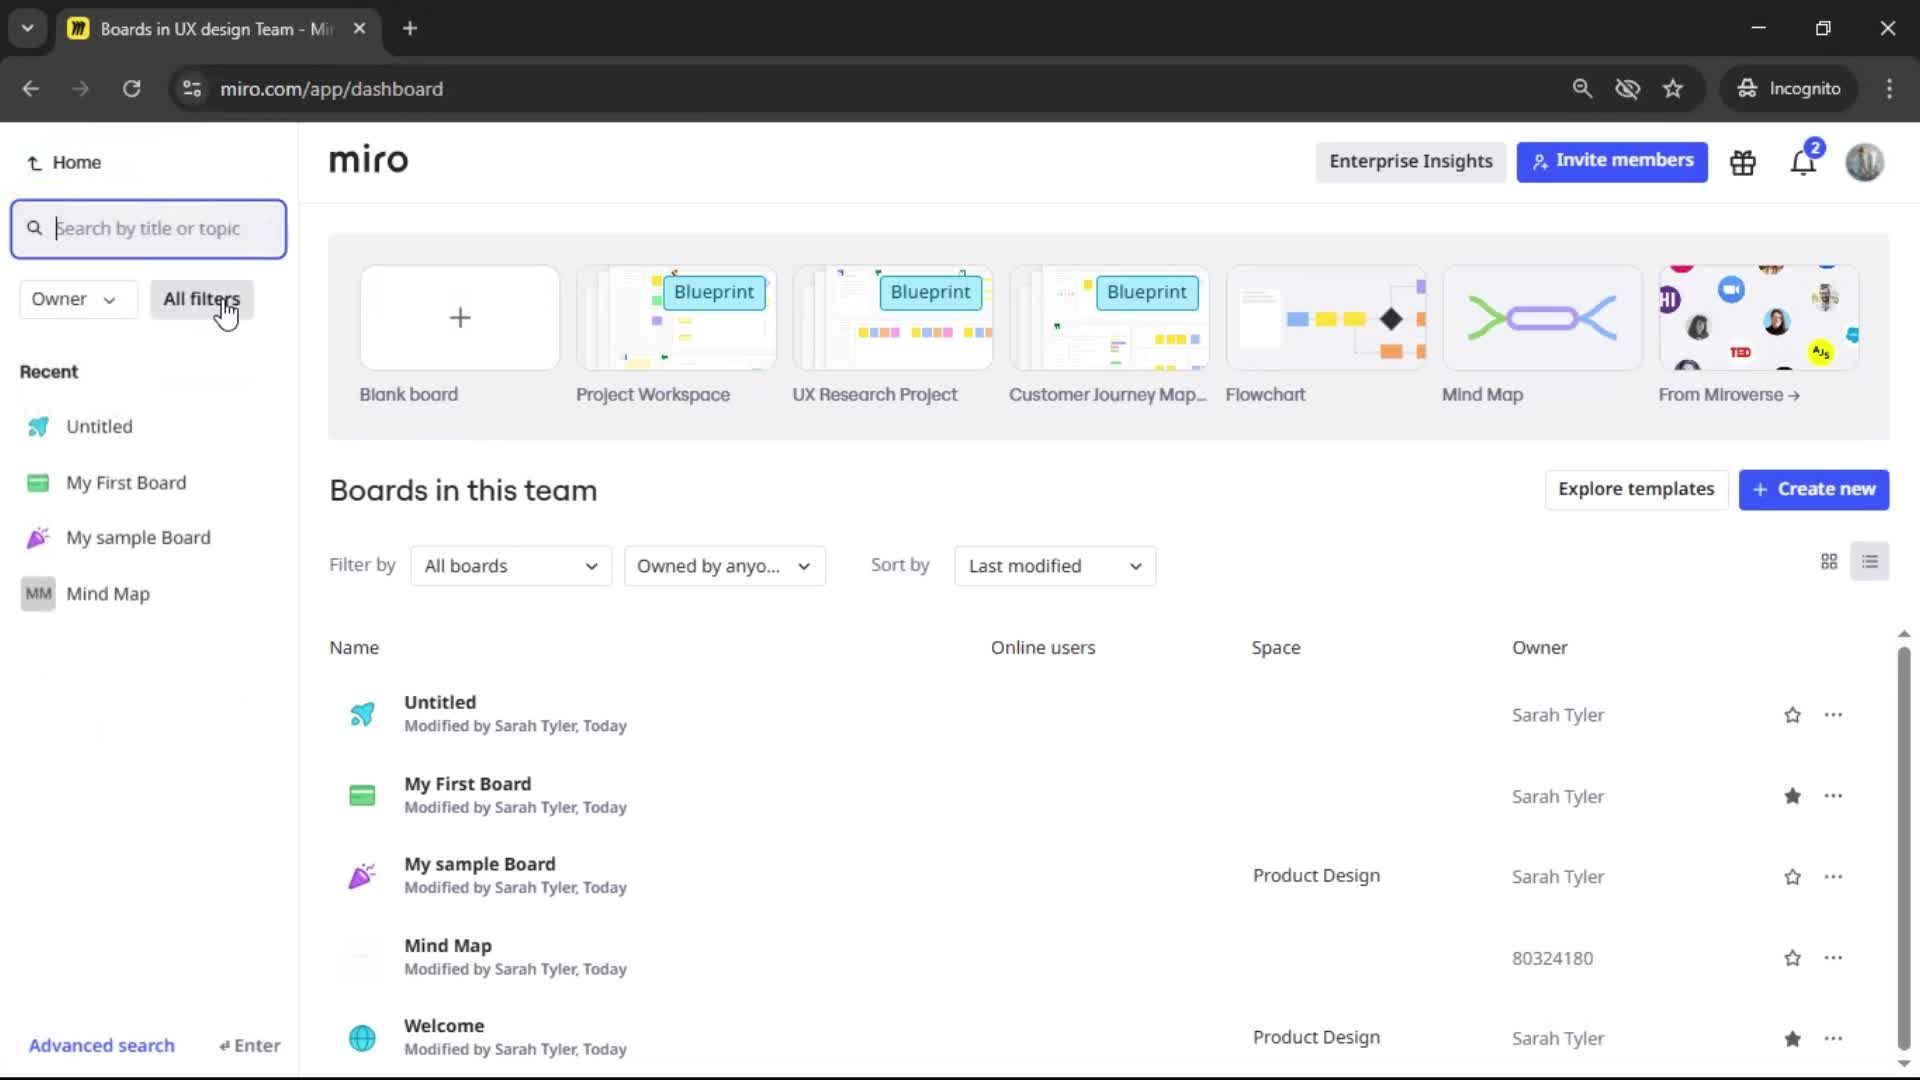1920x1080 pixels.
Task: Open the All boards filter dropdown
Action: click(511, 566)
